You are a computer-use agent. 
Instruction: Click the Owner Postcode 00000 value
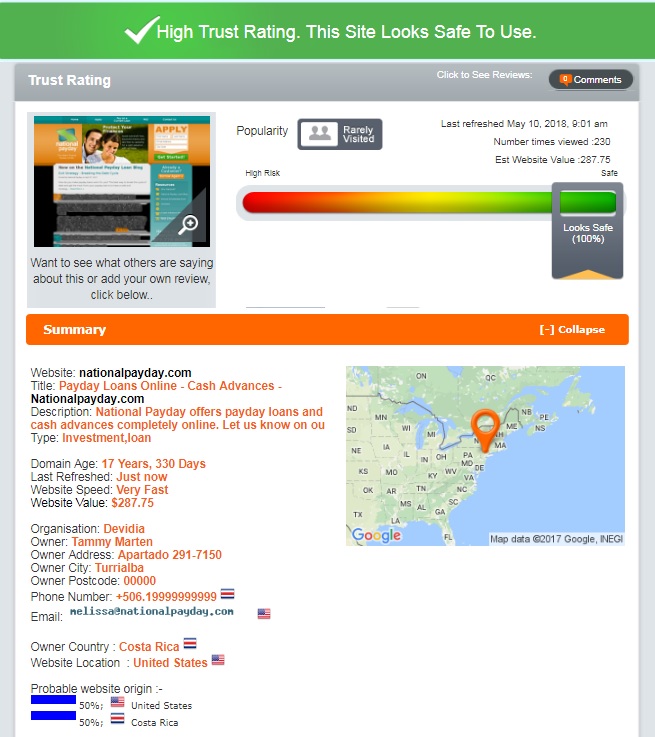[x=140, y=580]
